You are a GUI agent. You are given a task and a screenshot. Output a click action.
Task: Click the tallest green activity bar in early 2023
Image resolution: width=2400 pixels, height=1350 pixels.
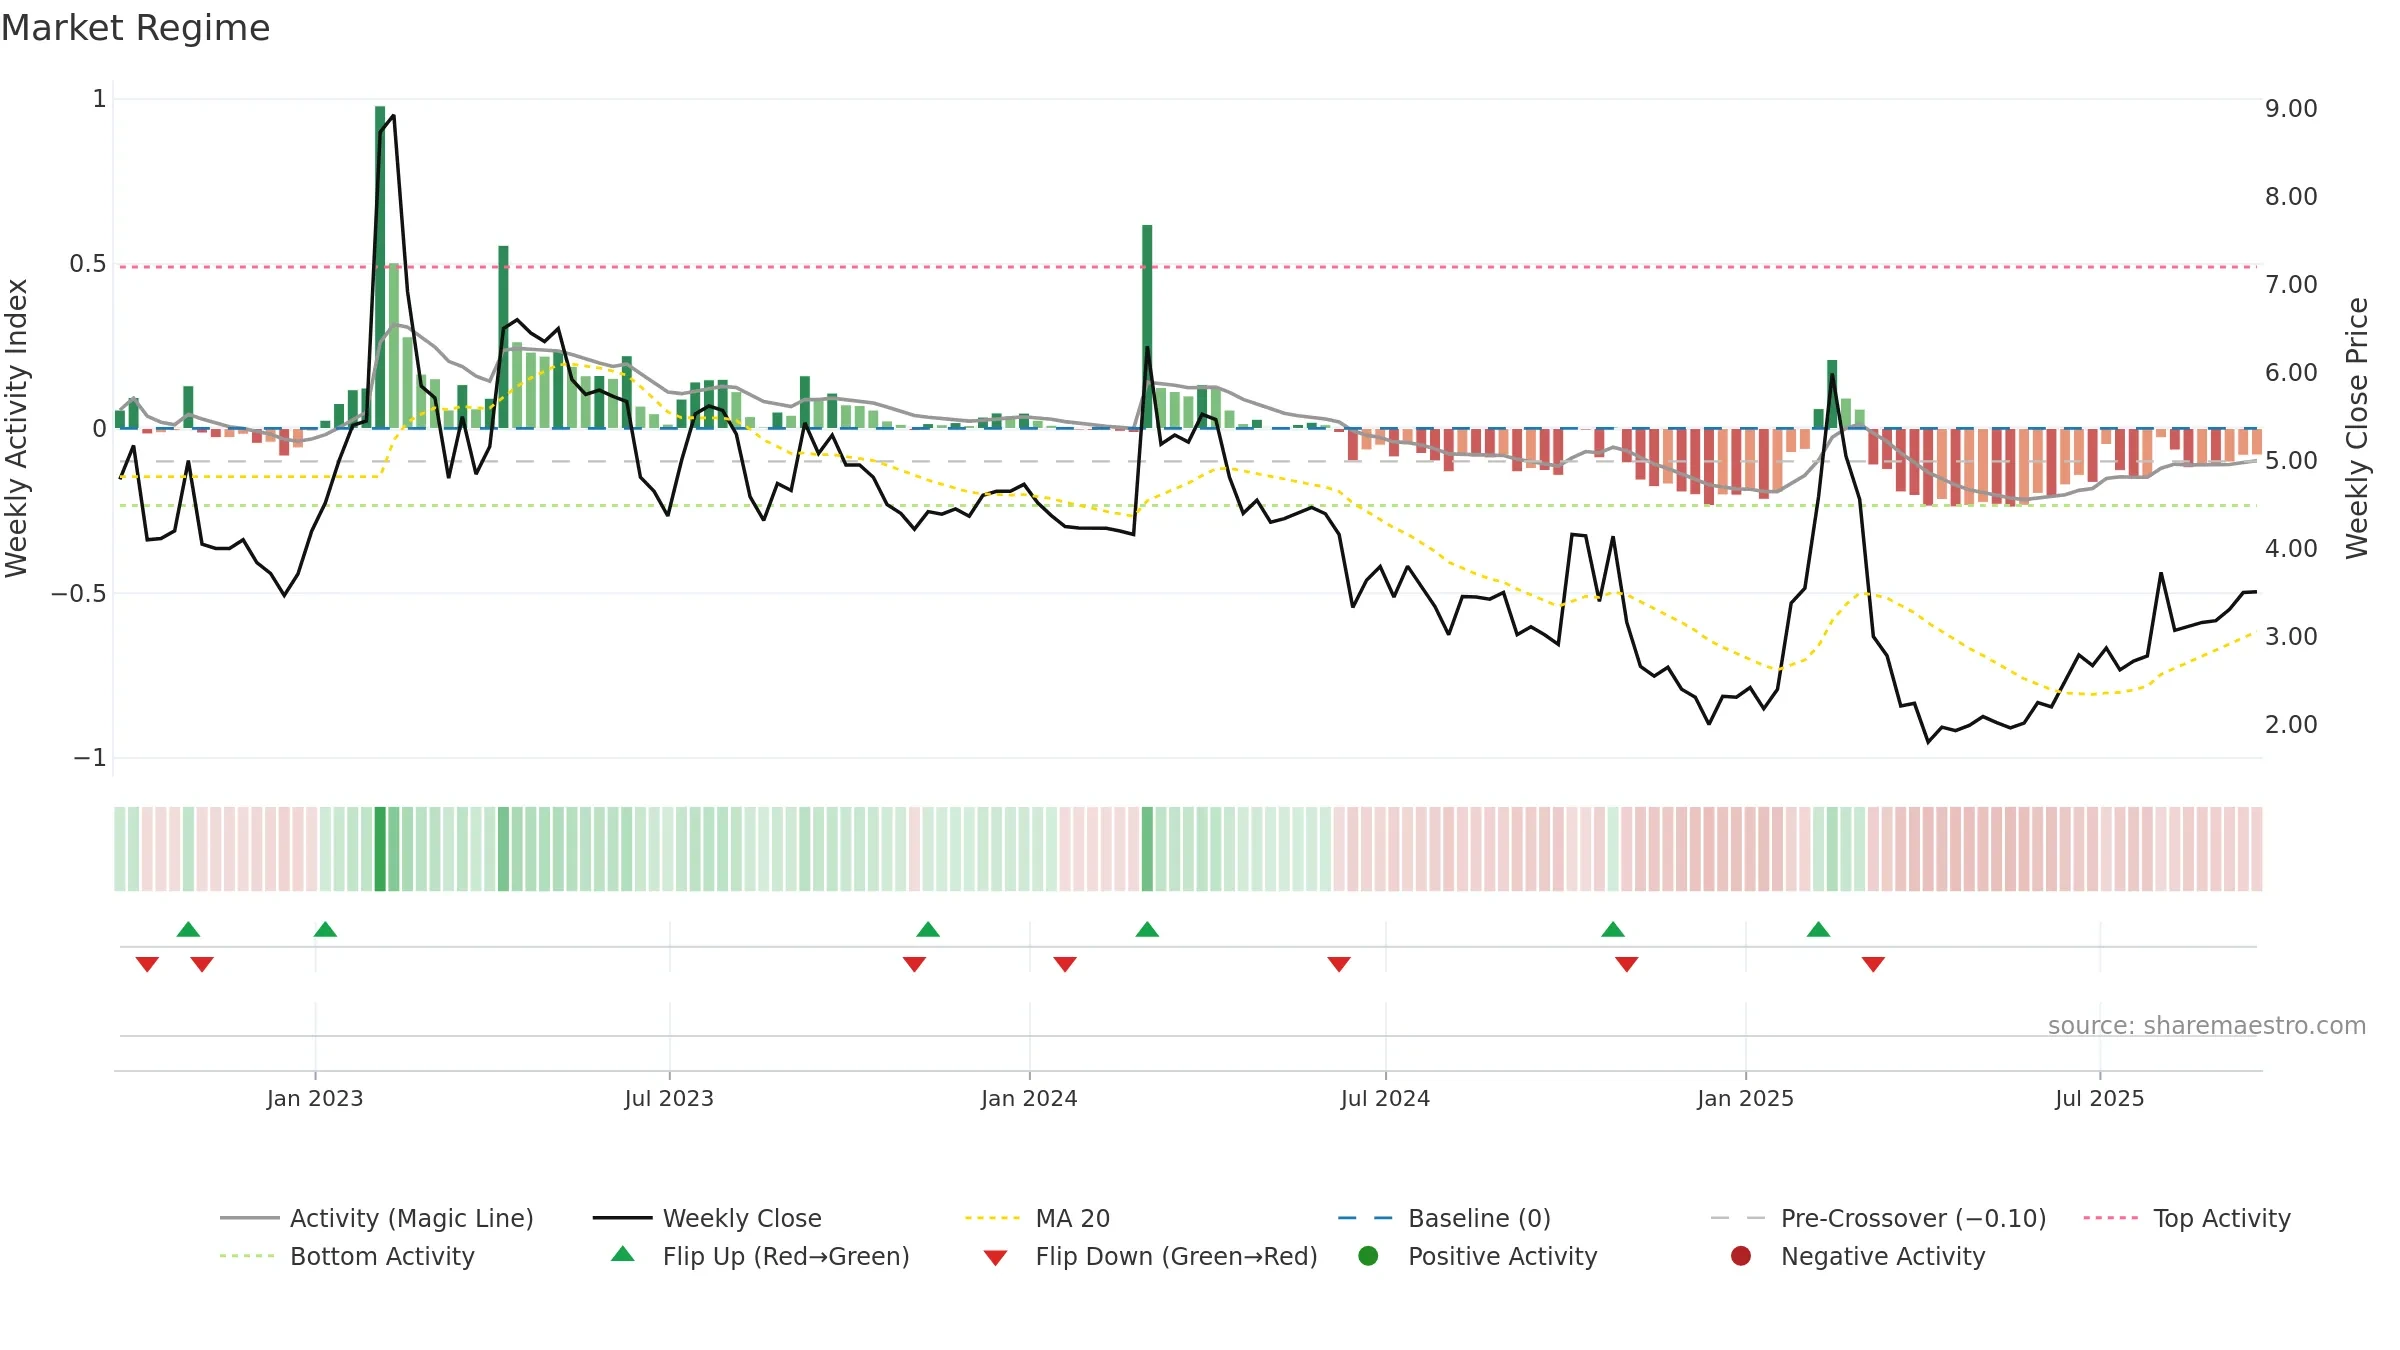pos(380,267)
